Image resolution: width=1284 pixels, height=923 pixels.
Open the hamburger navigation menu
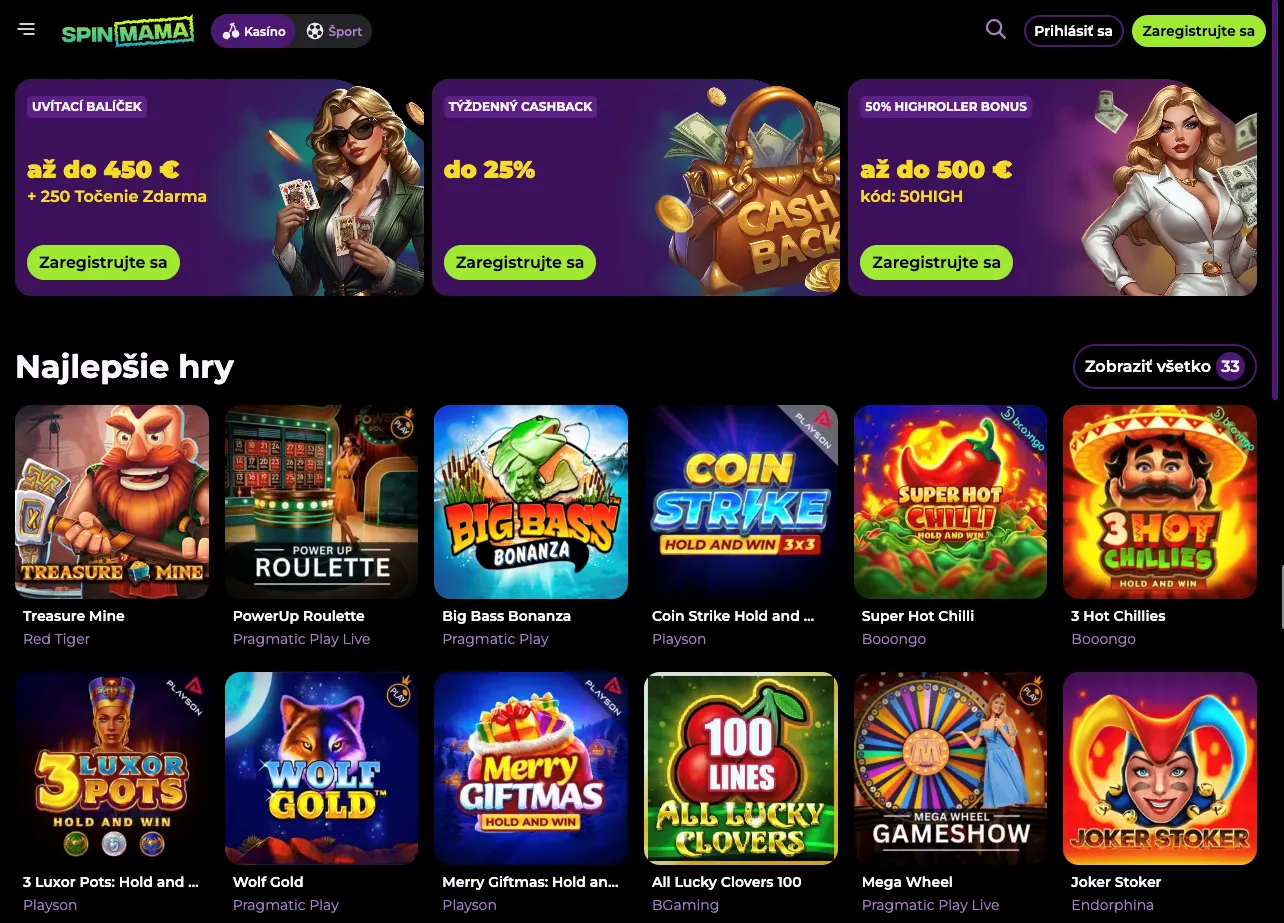[26, 29]
